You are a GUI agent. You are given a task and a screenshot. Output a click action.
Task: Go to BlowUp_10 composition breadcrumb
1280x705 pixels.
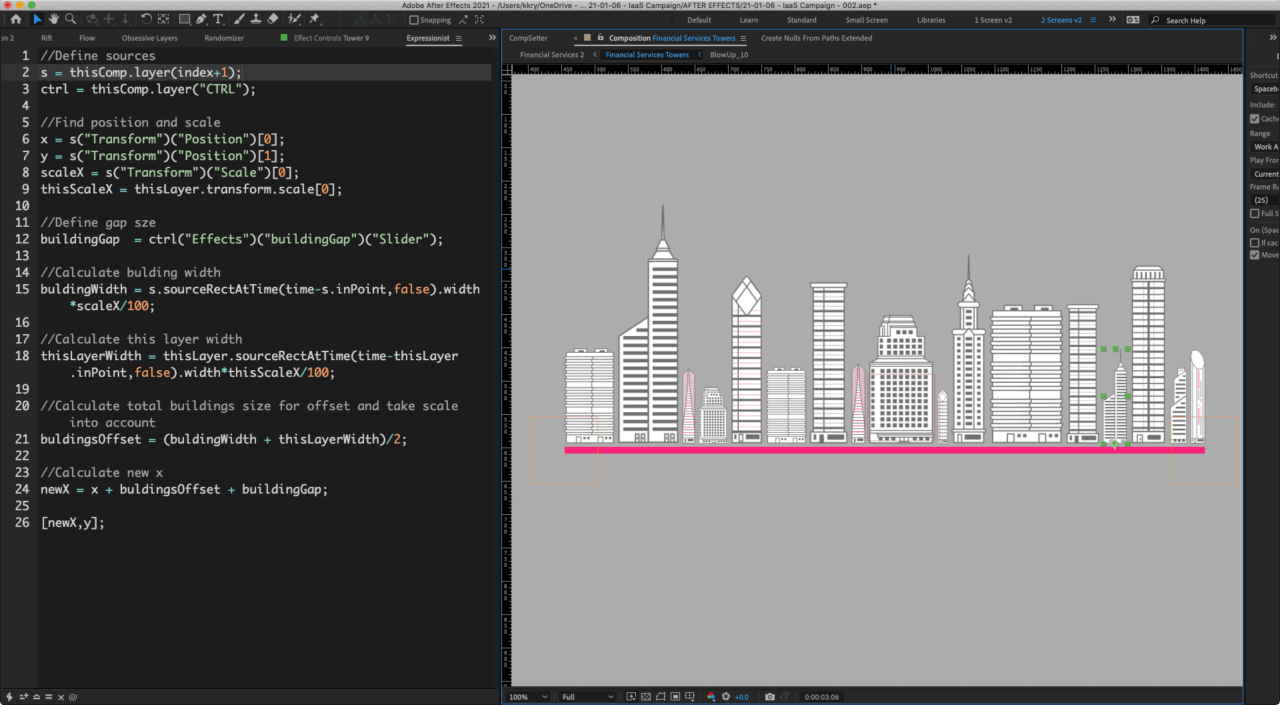(x=729, y=54)
